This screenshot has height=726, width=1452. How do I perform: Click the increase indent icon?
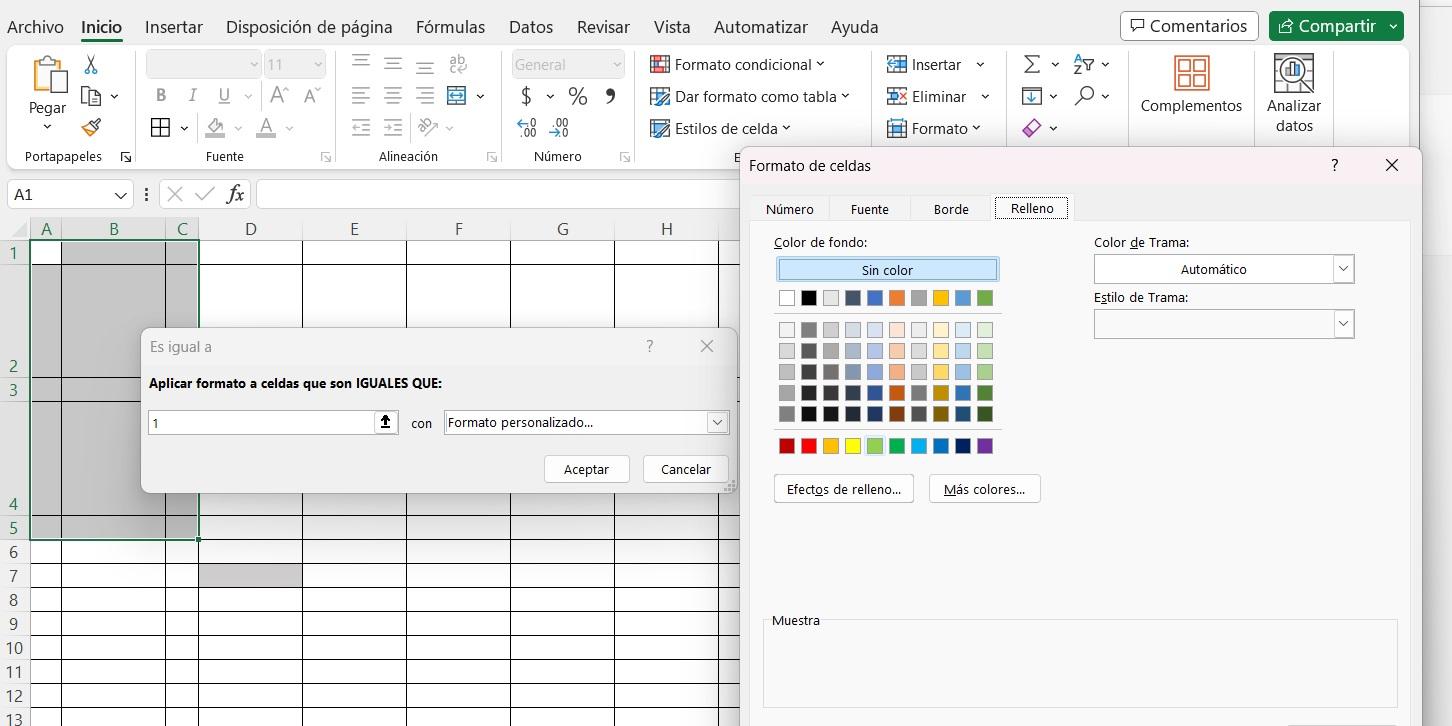coord(393,127)
